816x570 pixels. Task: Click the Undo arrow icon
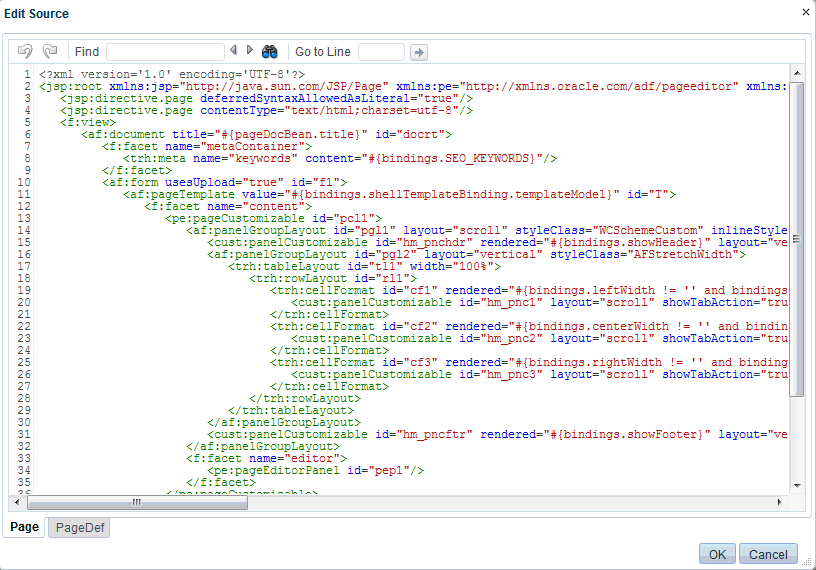coord(25,51)
